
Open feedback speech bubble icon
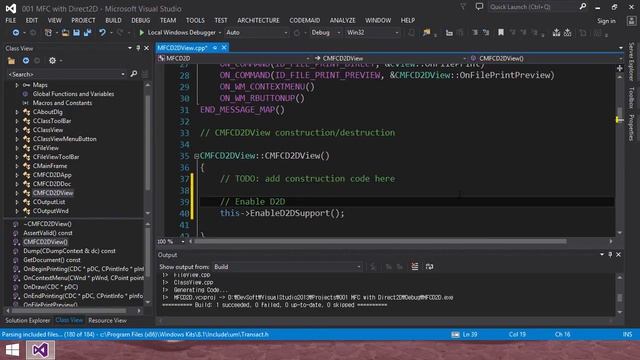pos(479,7)
